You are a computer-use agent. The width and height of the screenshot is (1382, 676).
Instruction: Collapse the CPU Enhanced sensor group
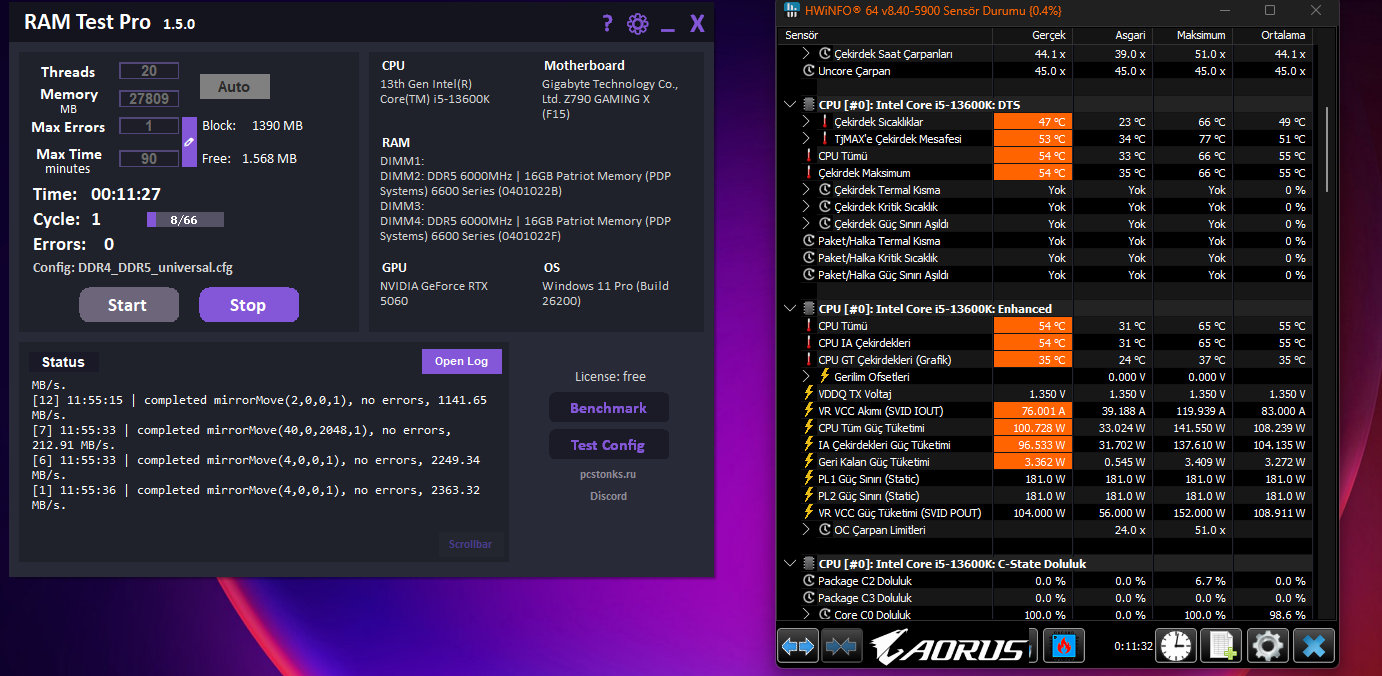pyautogui.click(x=790, y=308)
